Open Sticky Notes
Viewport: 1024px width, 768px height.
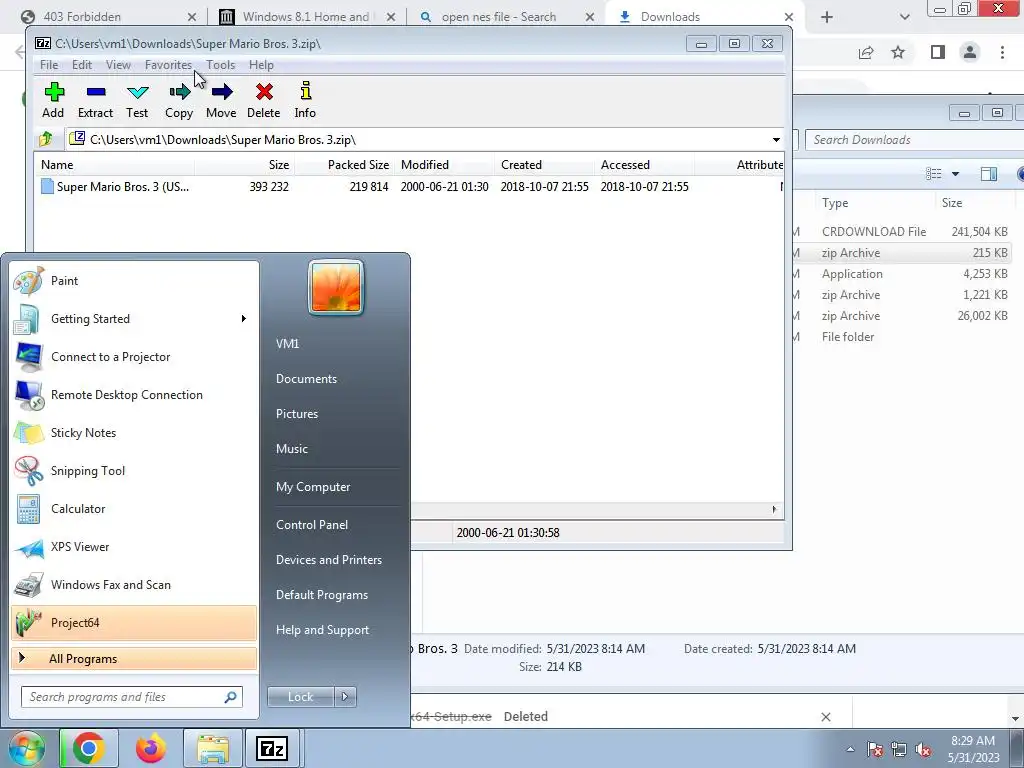[135, 432]
